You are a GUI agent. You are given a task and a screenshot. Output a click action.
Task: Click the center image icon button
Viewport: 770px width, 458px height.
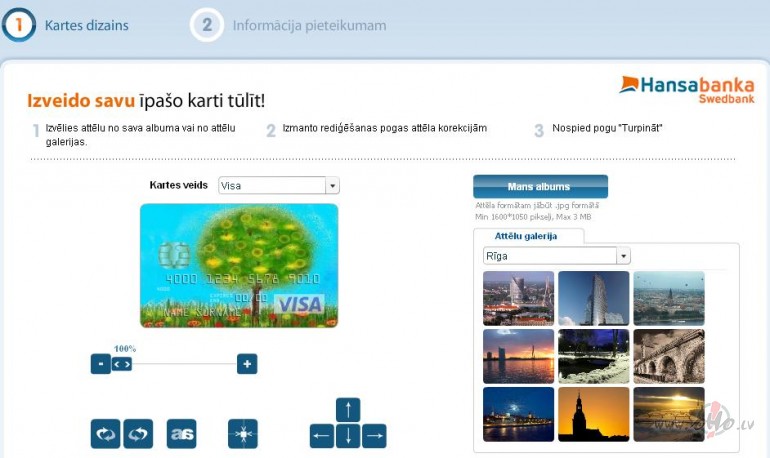(243, 433)
